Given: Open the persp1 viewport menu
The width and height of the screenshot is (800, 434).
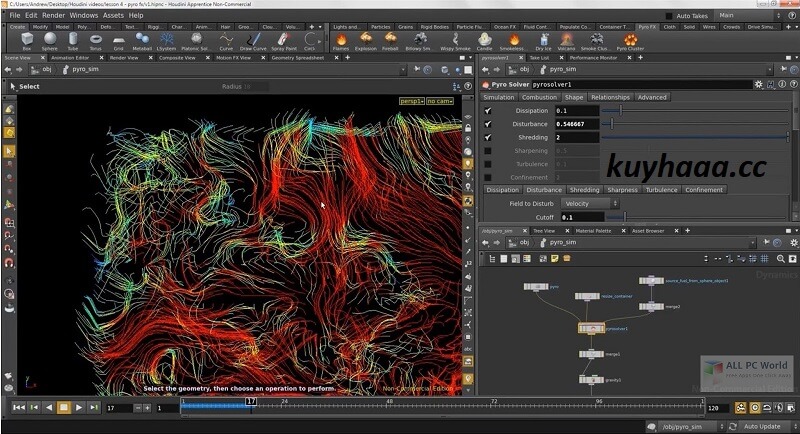Looking at the screenshot, I should [412, 101].
